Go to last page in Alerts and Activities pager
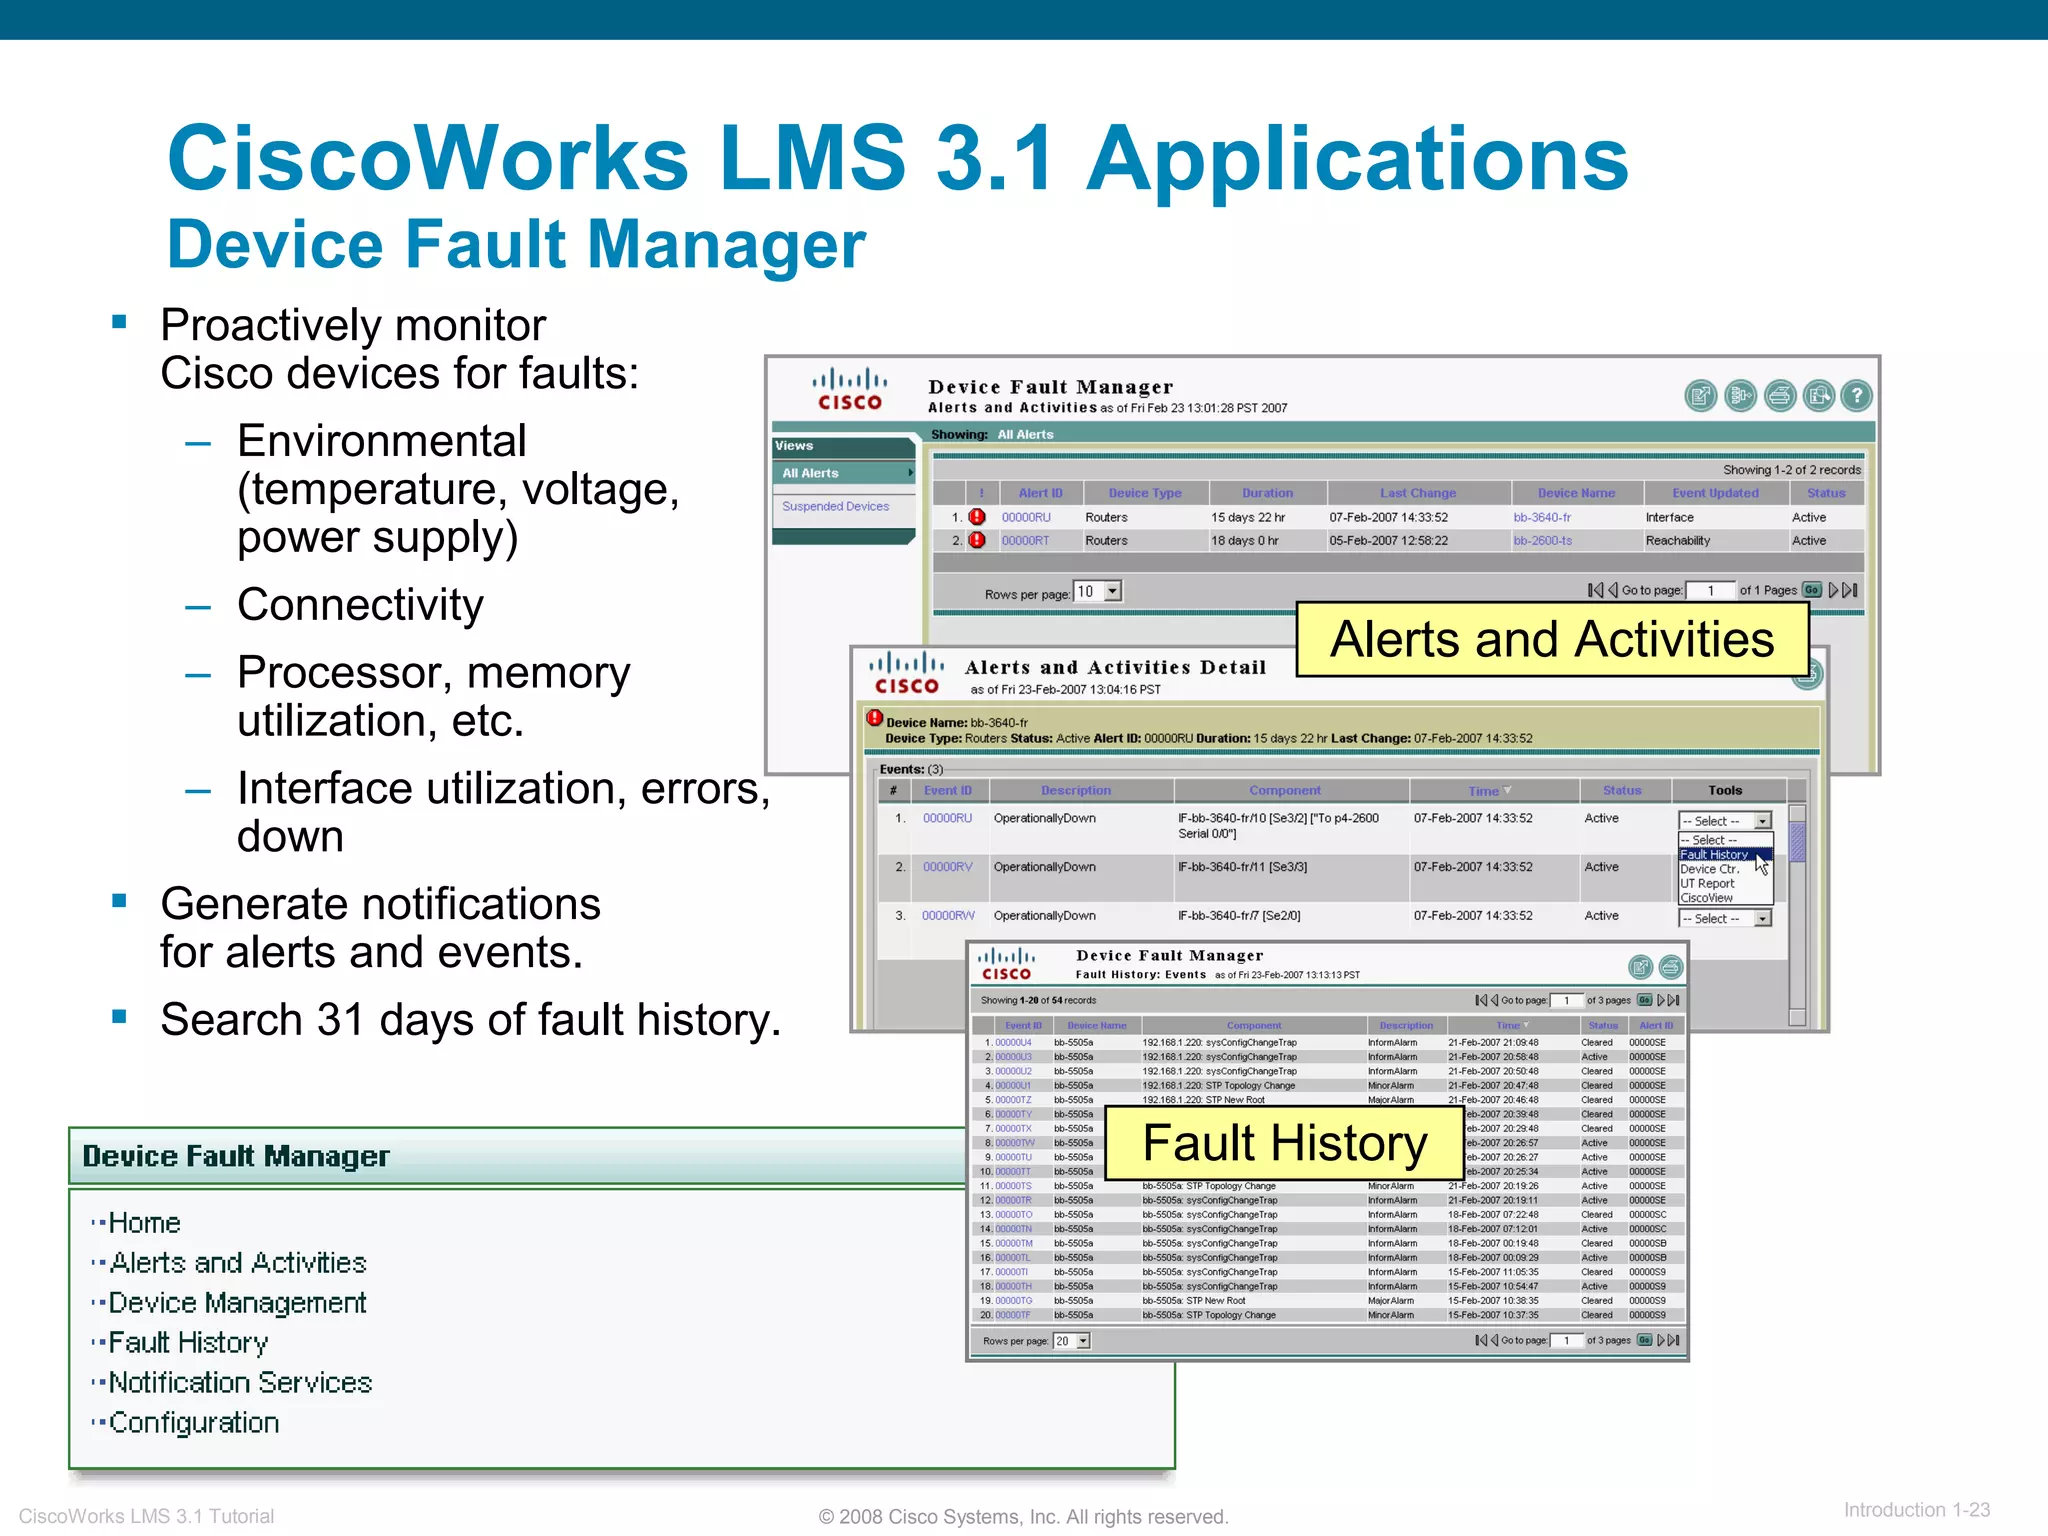This screenshot has width=2048, height=1536. [x=1851, y=590]
